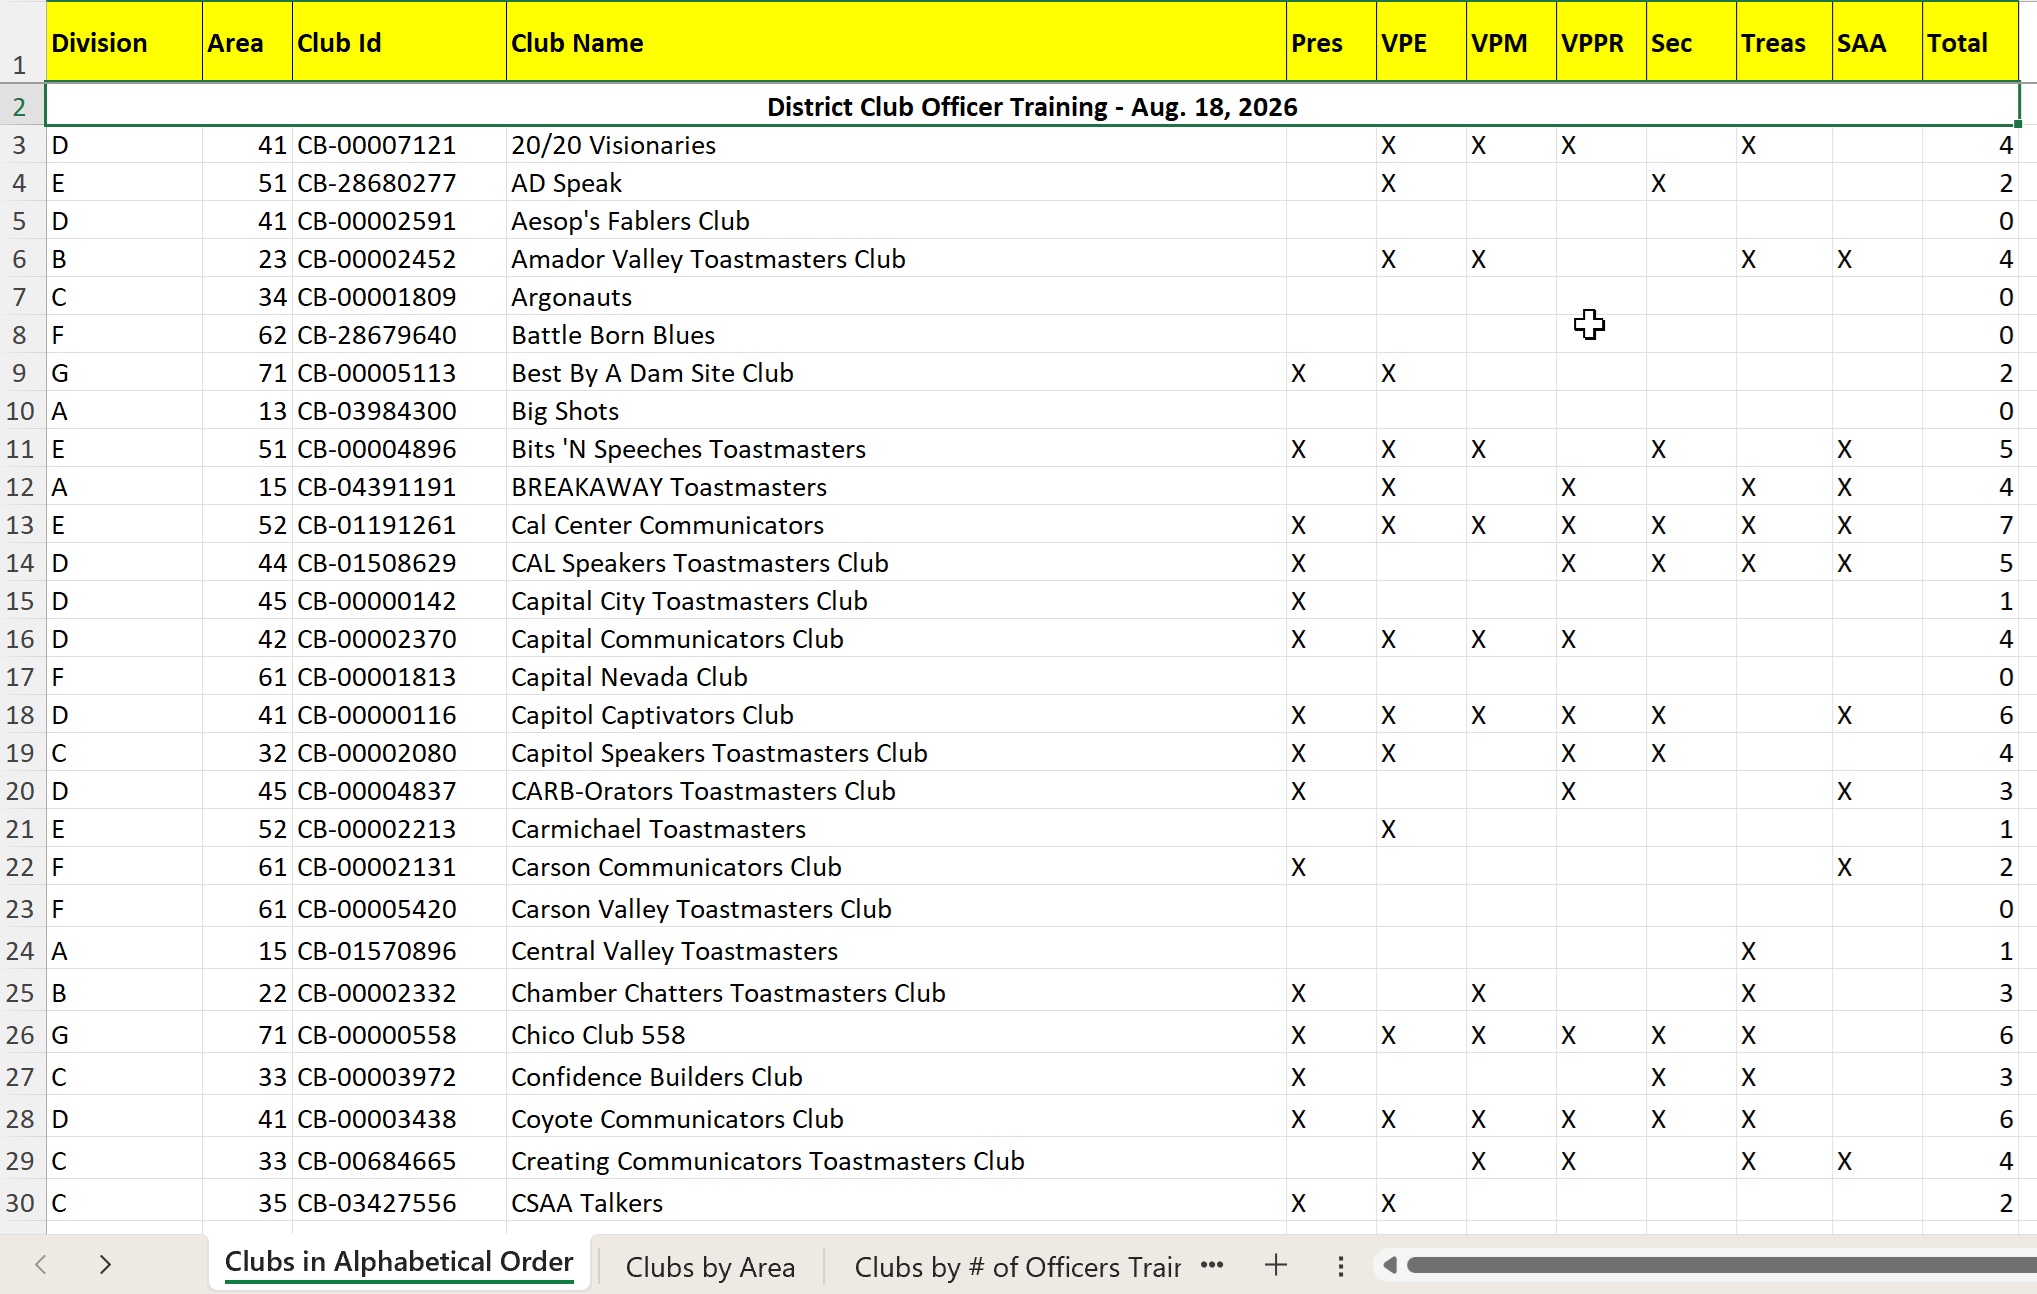Click Carson Communicators Club cell
The width and height of the screenshot is (2037, 1294).
pyautogui.click(x=896, y=867)
